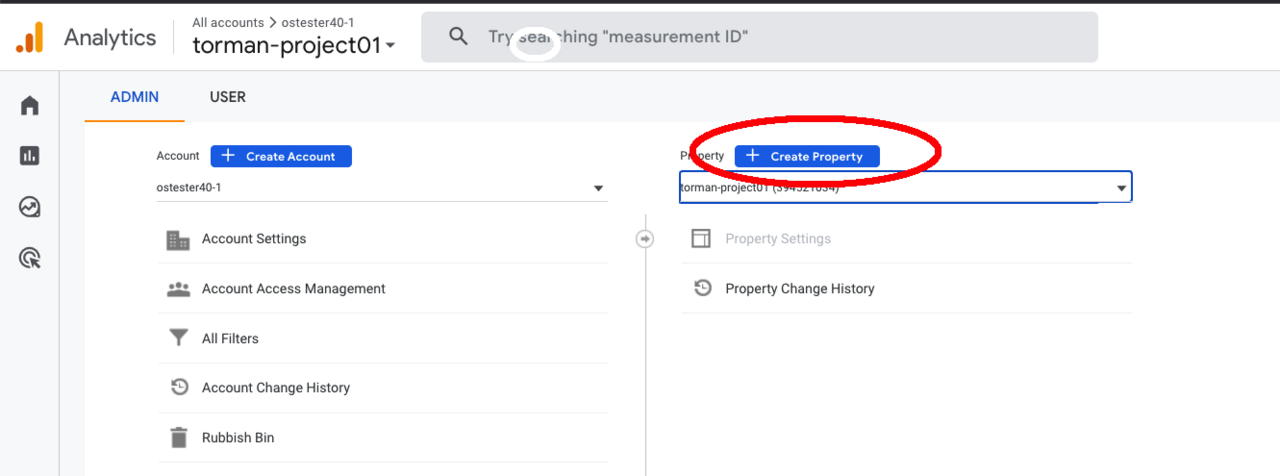This screenshot has width=1280, height=476.
Task: Click the circular arrow between columns
Action: tap(645, 239)
